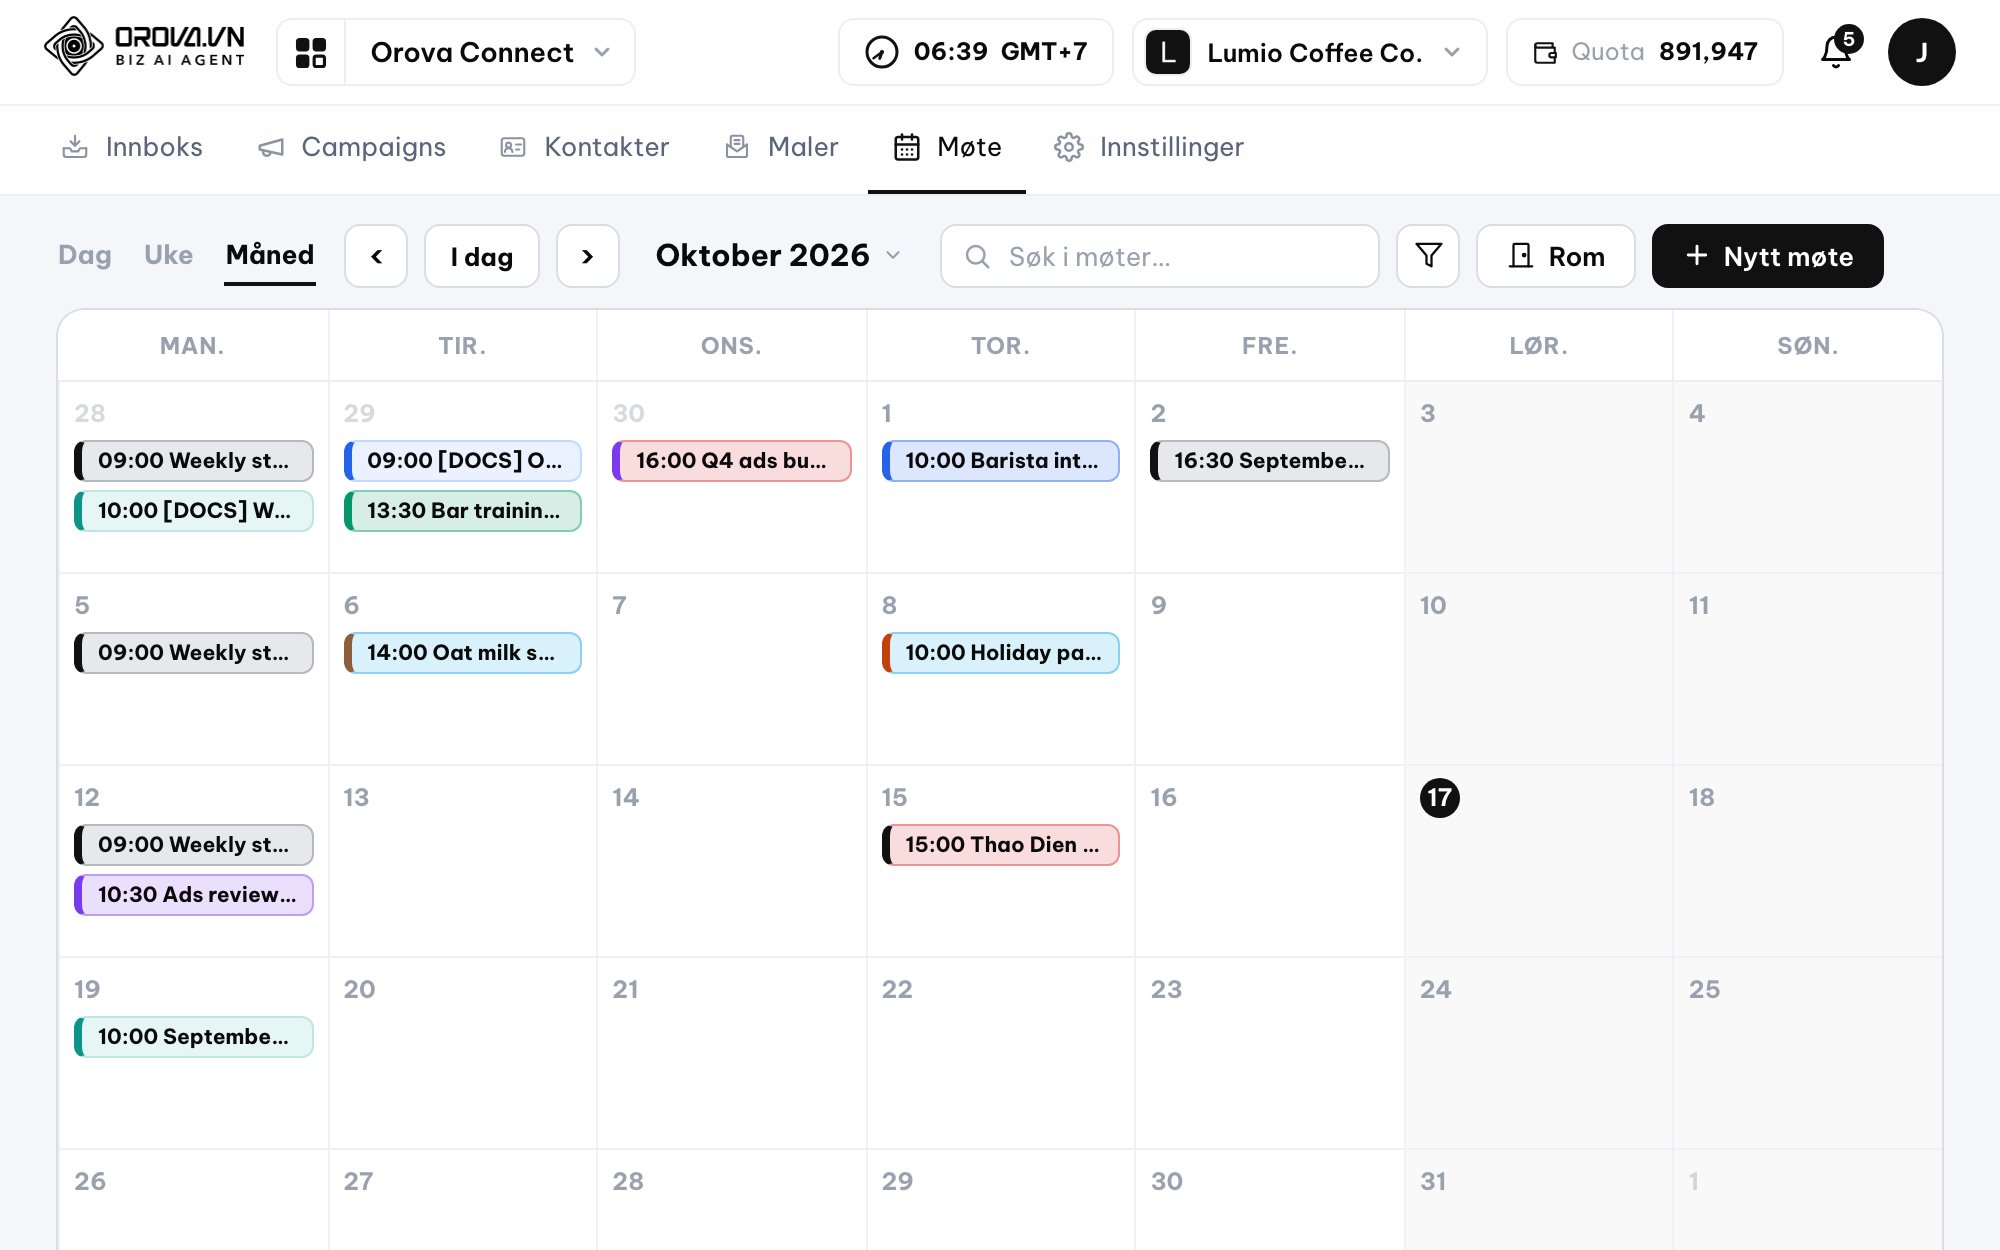Open notifications bell with 5 badge
Screen dimensions: 2000x1250
(1838, 50)
